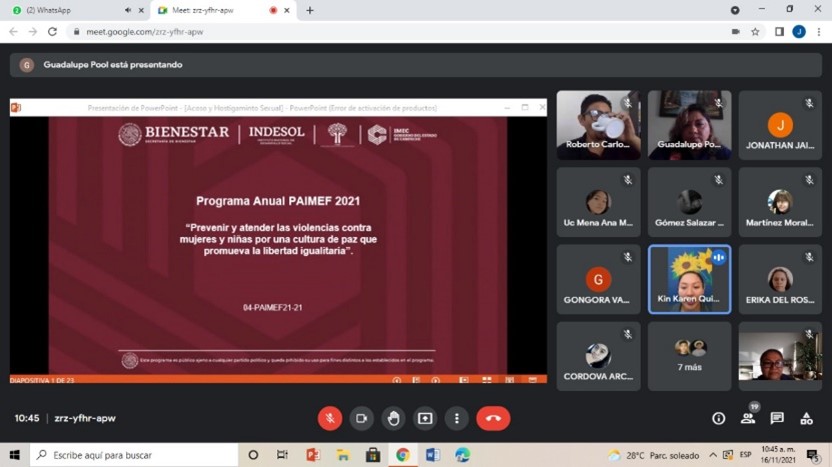Open Edge browser from the taskbar
This screenshot has height=467, width=832.
click(x=462, y=455)
